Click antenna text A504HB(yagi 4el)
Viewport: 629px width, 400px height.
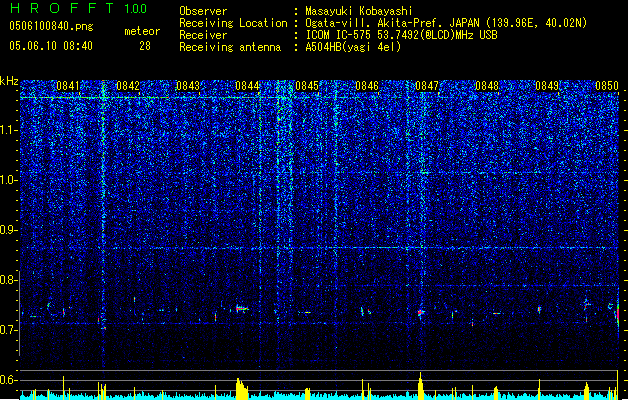(353, 47)
